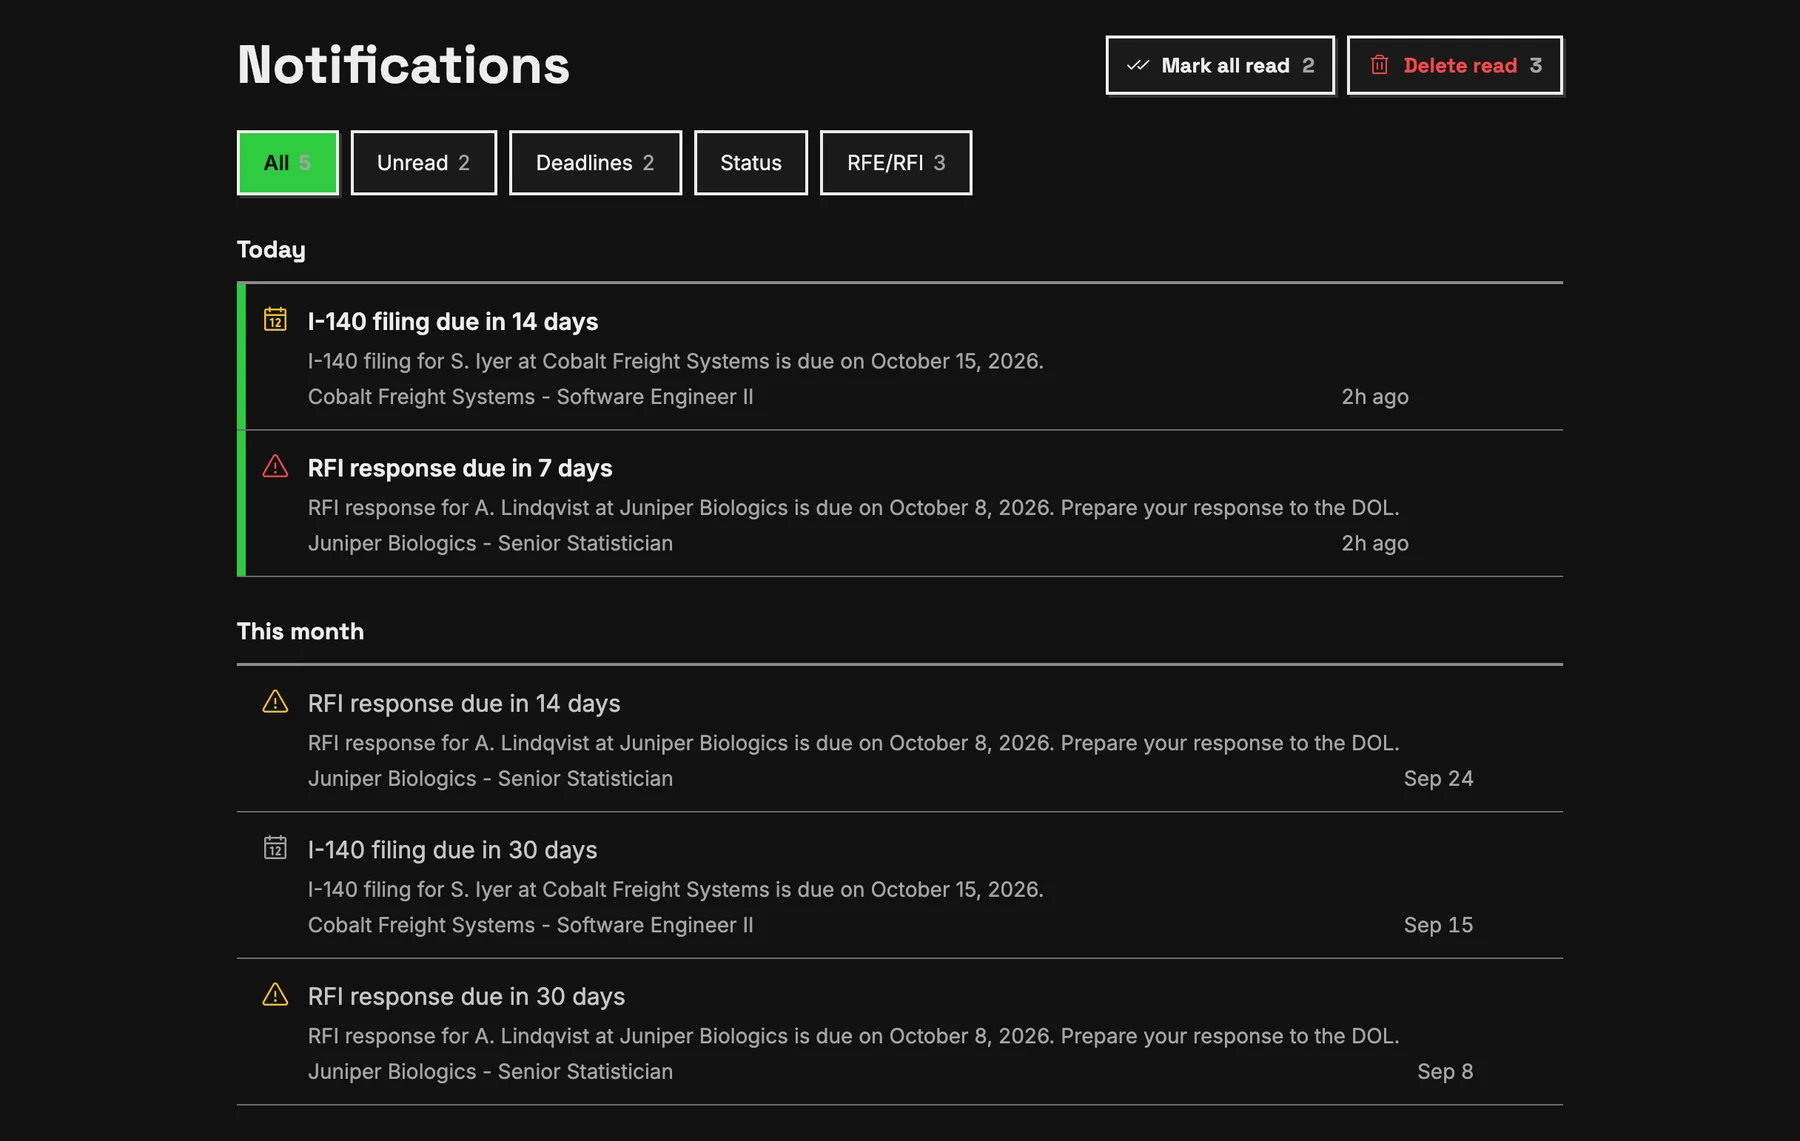Click the This month section heading
The width and height of the screenshot is (1800, 1141).
point(300,631)
